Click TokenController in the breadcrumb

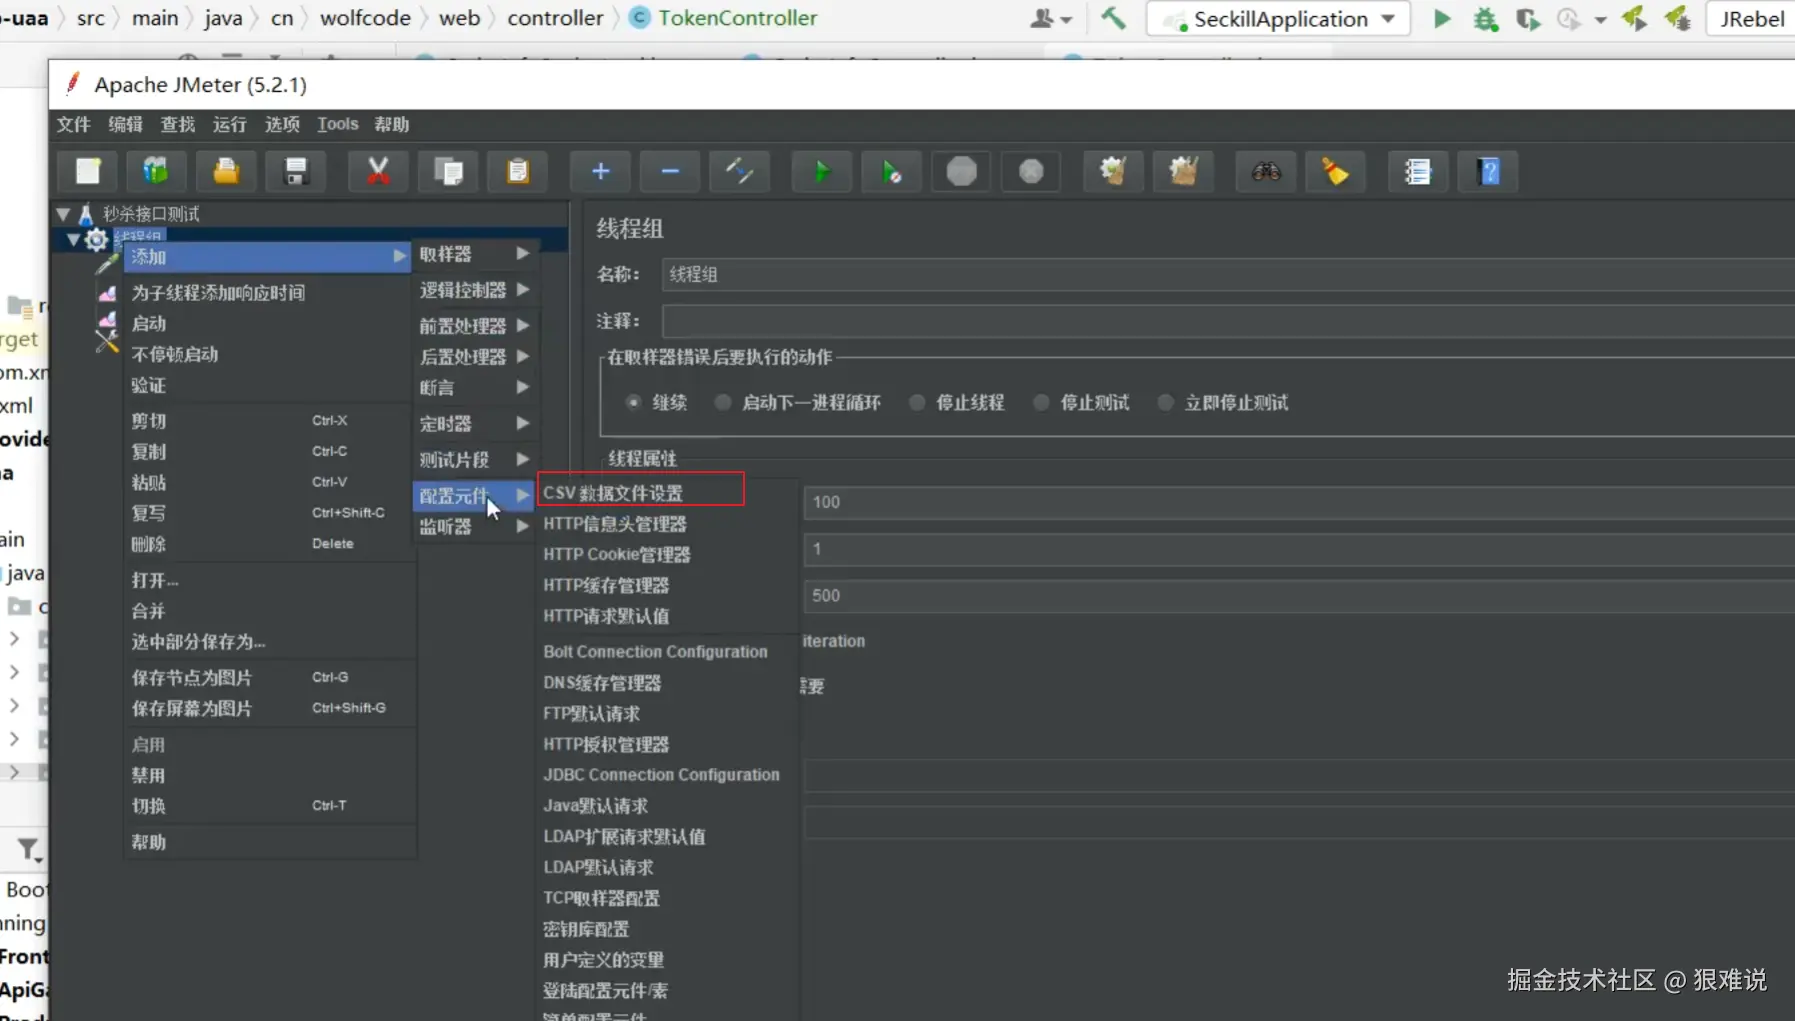click(x=737, y=18)
